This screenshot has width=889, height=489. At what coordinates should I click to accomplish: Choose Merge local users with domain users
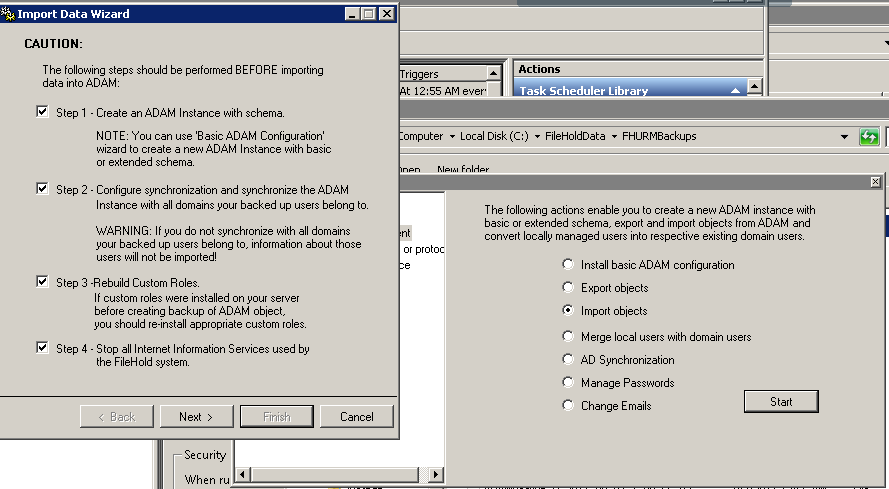[568, 336]
